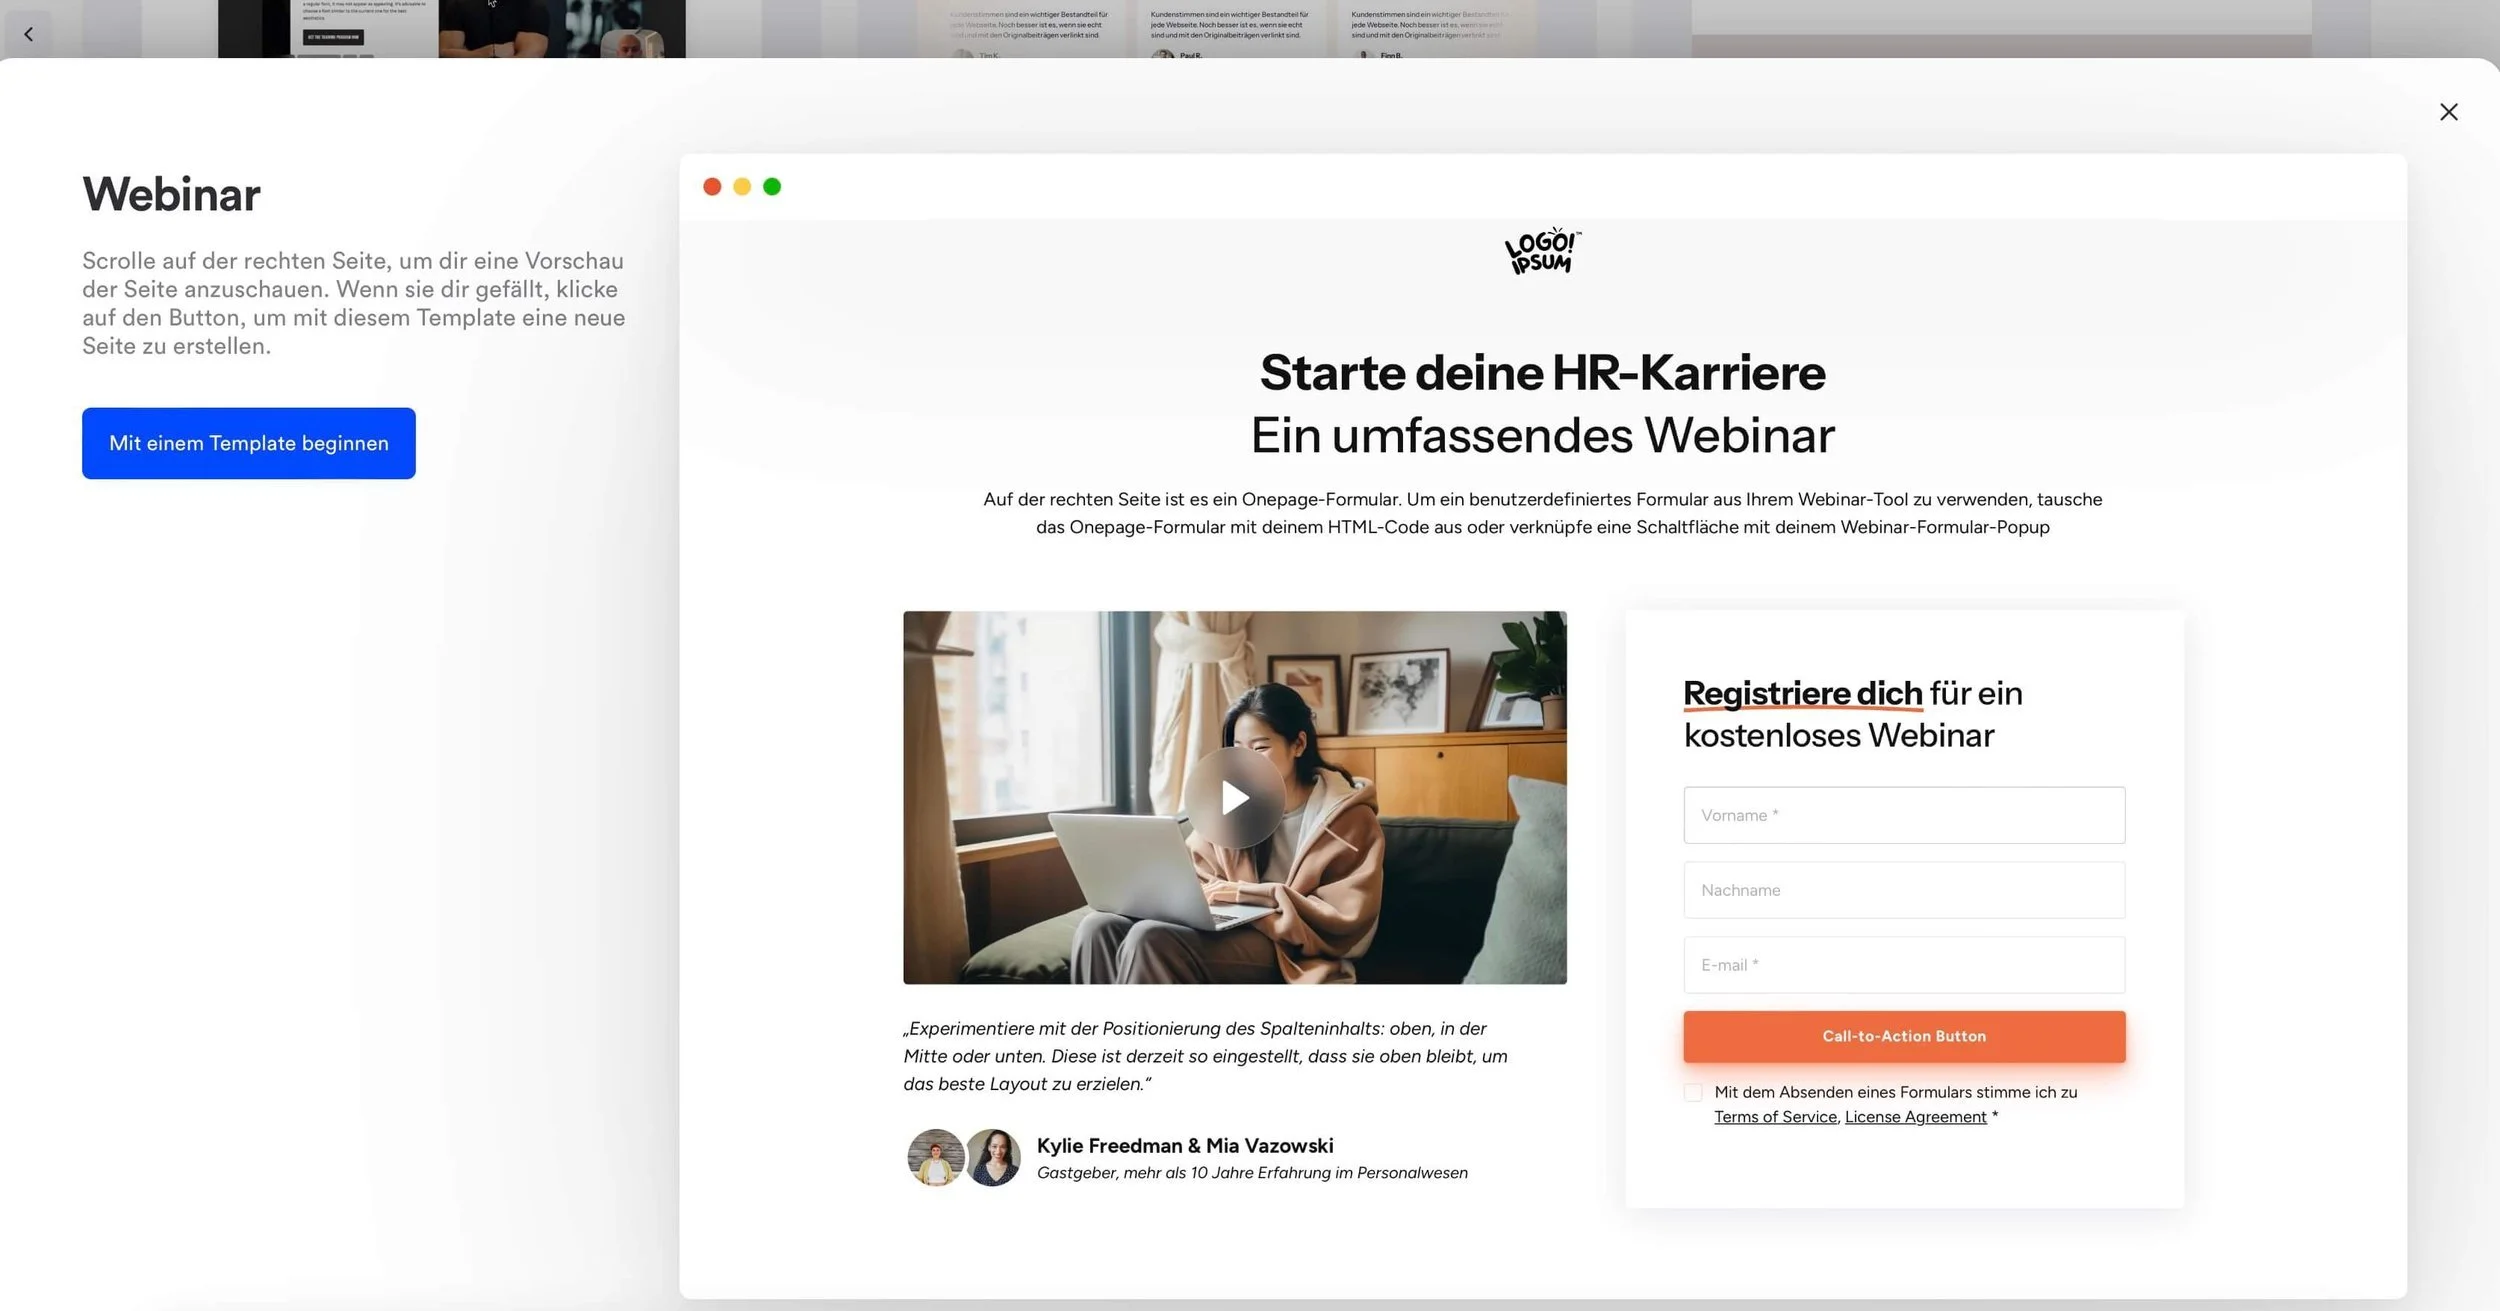Close the Webinar template preview dialog
This screenshot has width=2500, height=1311.
click(x=2448, y=112)
